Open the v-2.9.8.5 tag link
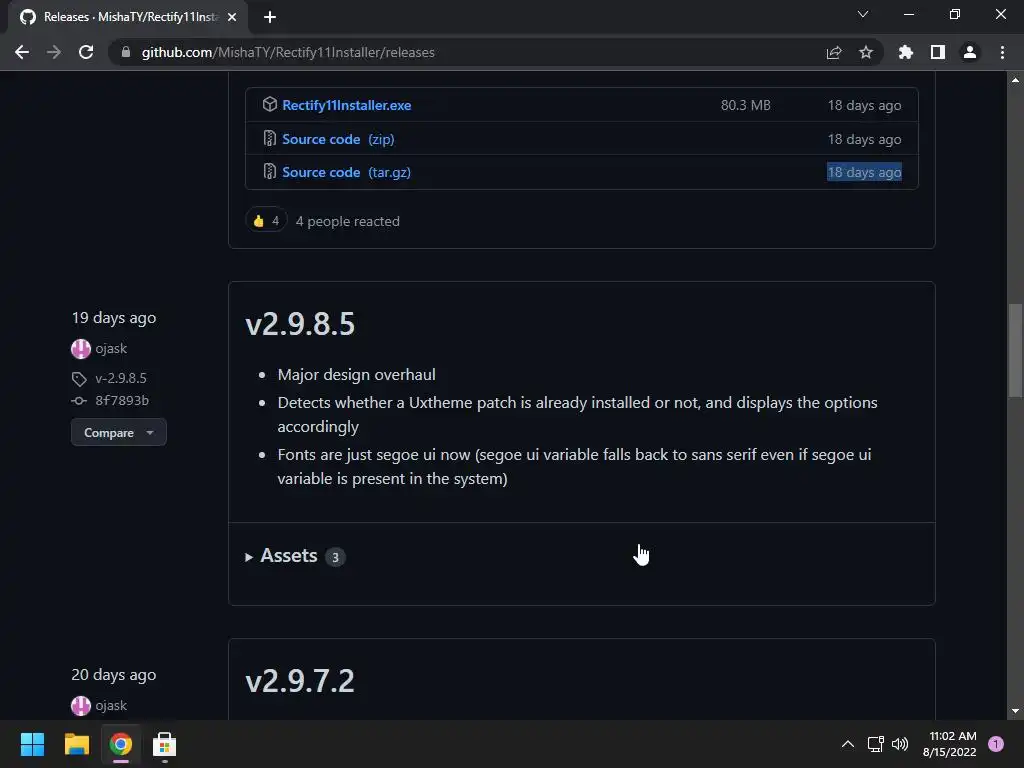Viewport: 1024px width, 768px height. [x=121, y=378]
